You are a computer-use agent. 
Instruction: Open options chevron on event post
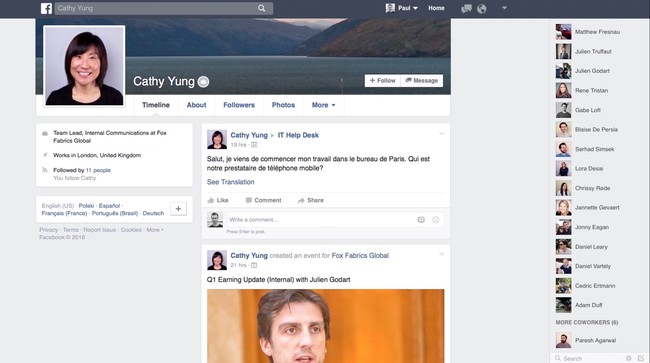[441, 254]
